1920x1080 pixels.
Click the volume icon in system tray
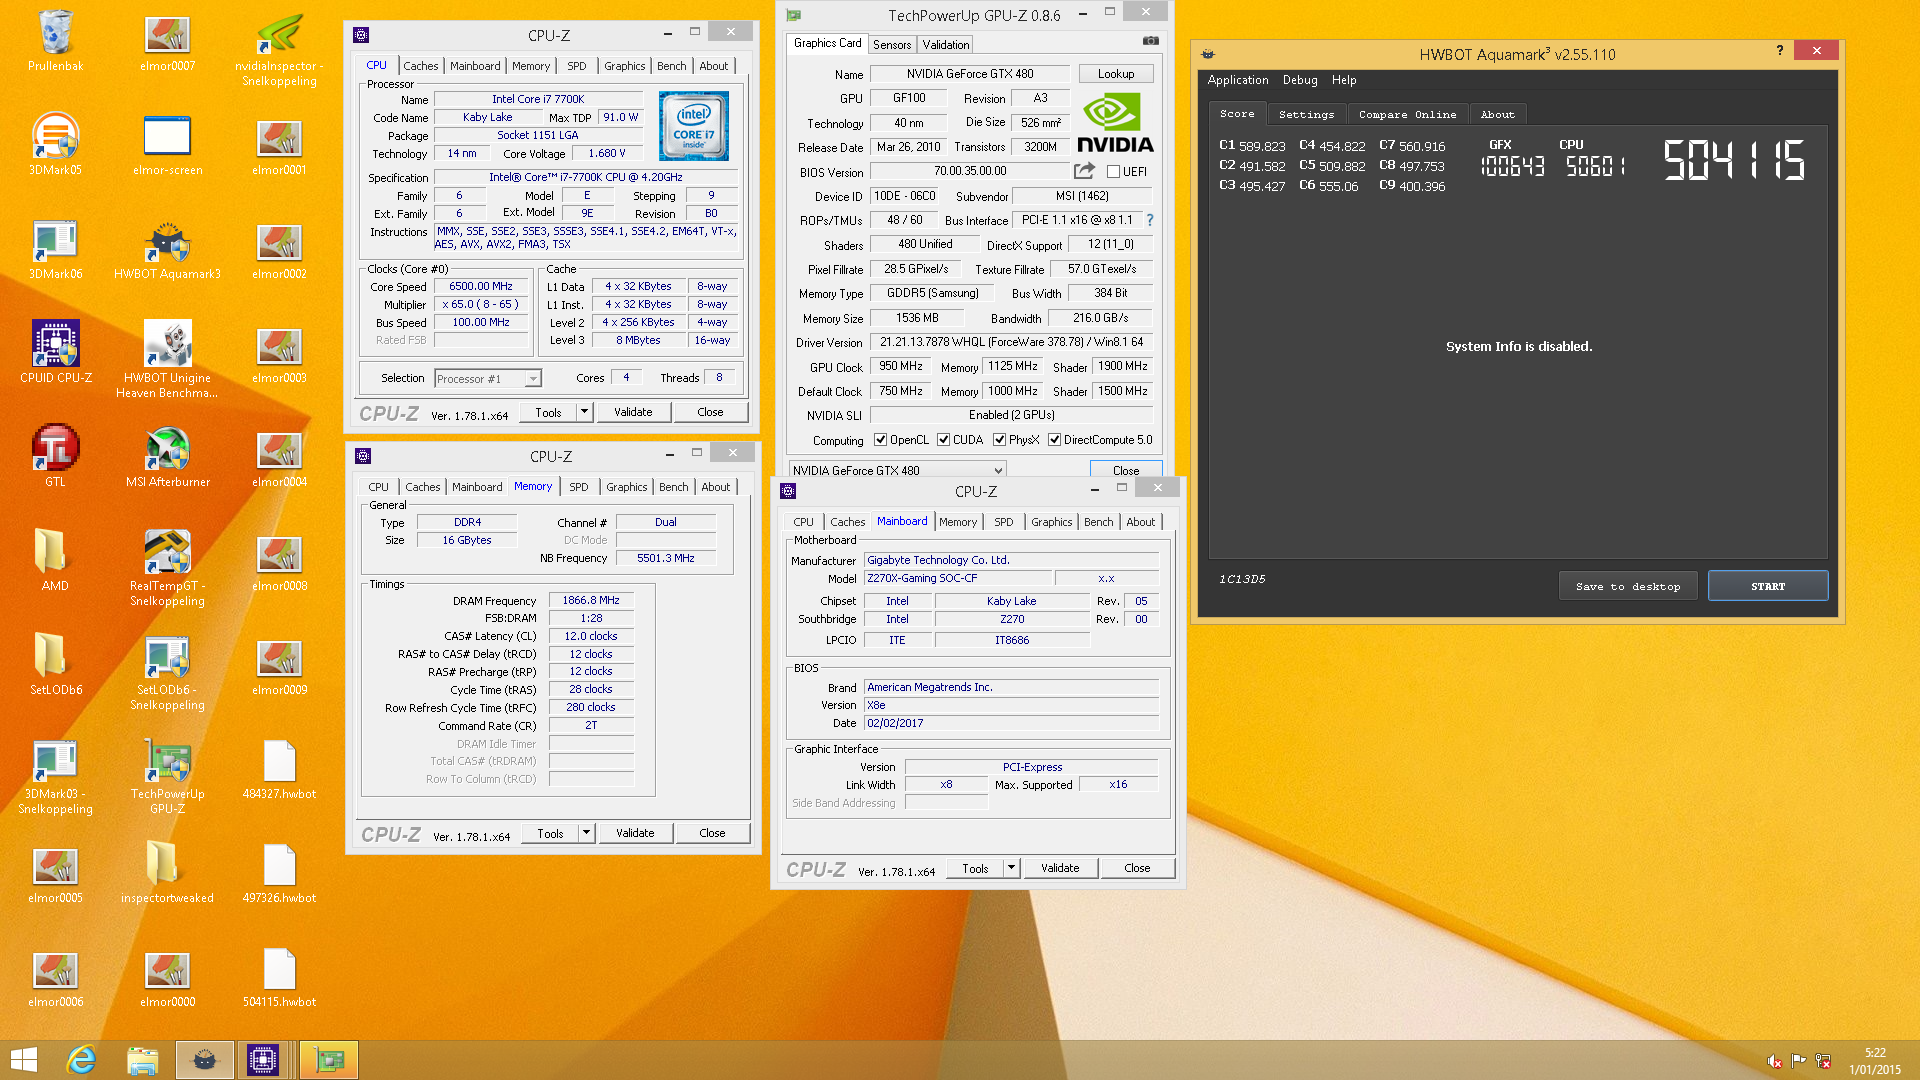pyautogui.click(x=1774, y=1061)
